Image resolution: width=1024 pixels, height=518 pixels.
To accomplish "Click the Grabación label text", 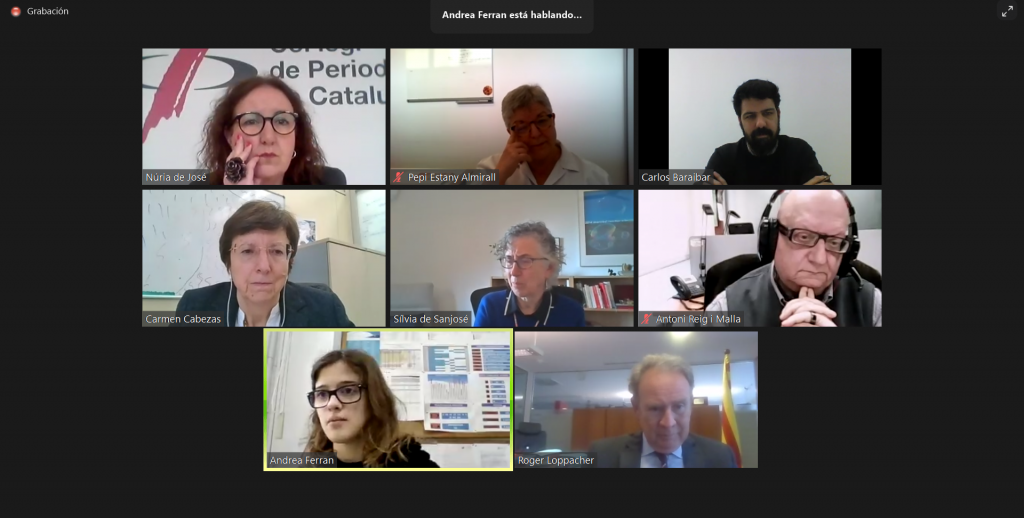I will 48,12.
